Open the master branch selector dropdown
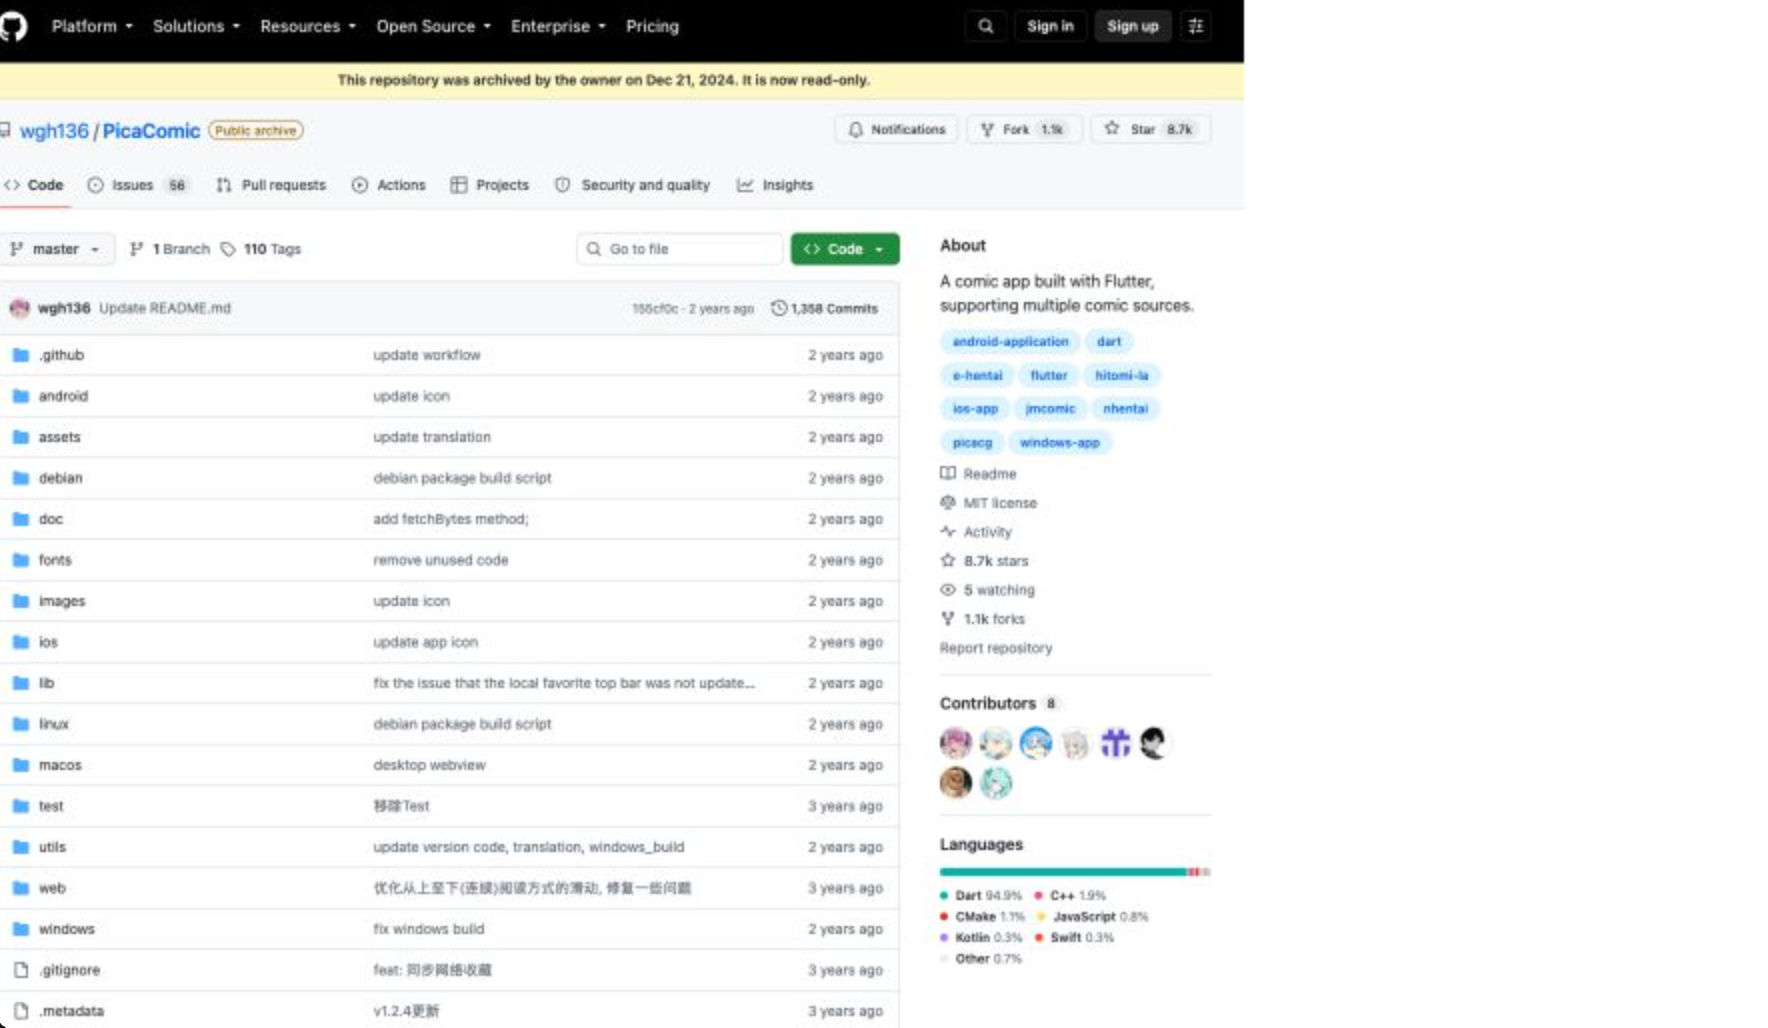 [x=56, y=249]
